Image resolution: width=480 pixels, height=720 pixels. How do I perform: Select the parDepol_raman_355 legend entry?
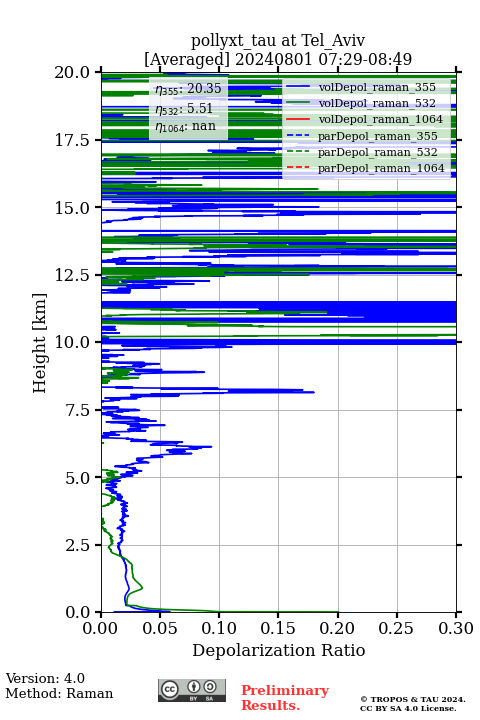[x=362, y=136]
